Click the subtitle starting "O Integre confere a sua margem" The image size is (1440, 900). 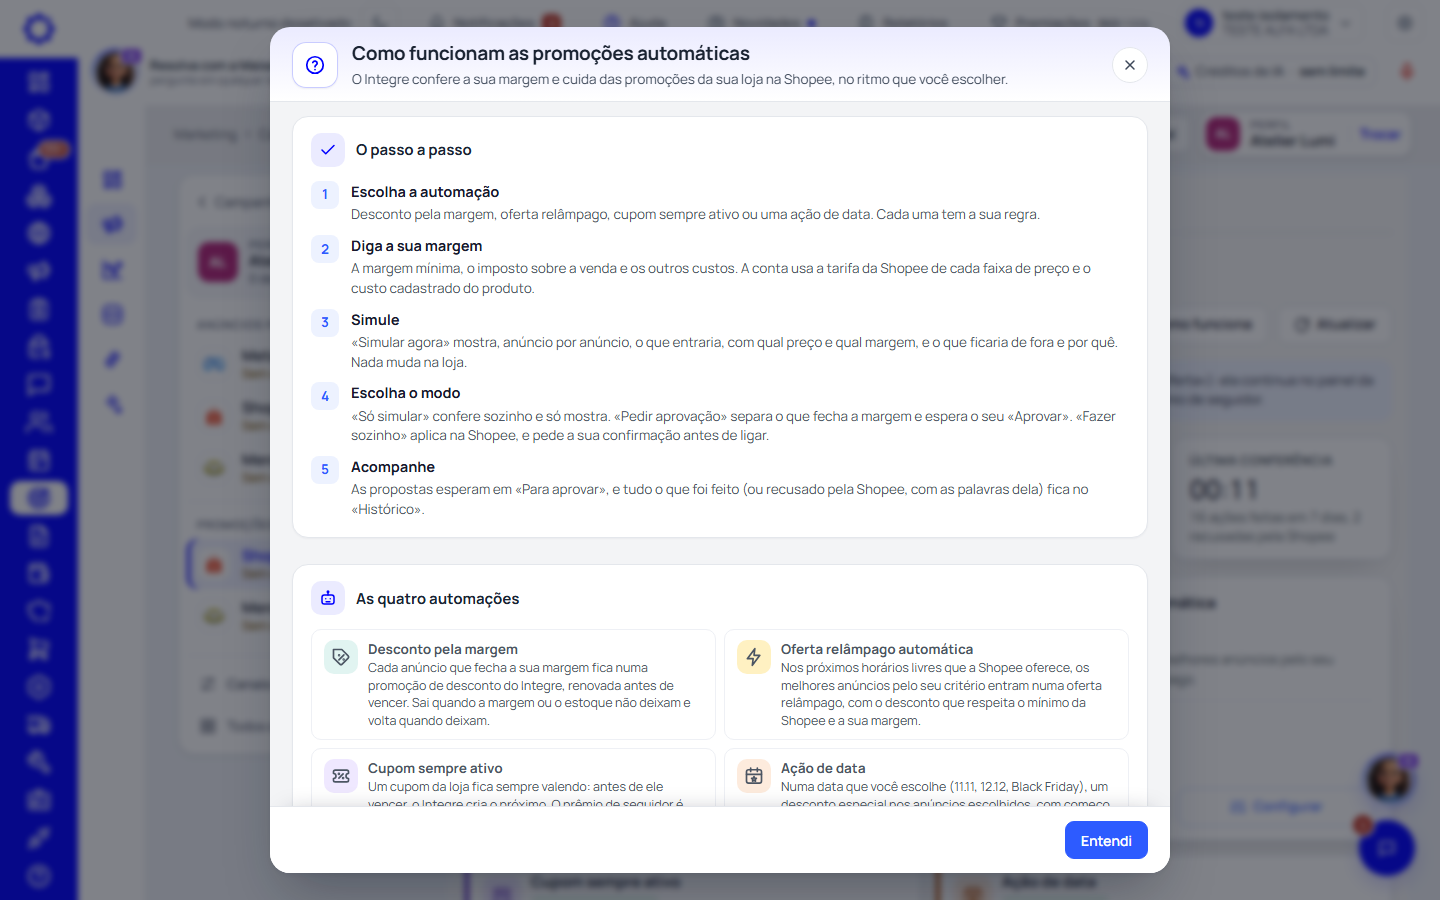[x=680, y=79]
